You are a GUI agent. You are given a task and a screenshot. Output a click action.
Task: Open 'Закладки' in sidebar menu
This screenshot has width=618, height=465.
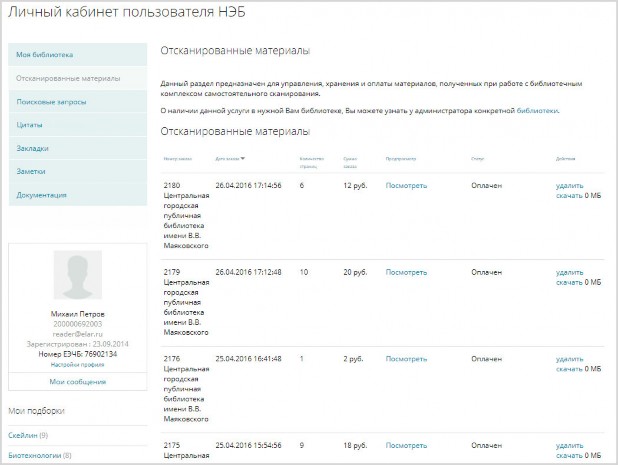[x=78, y=148]
